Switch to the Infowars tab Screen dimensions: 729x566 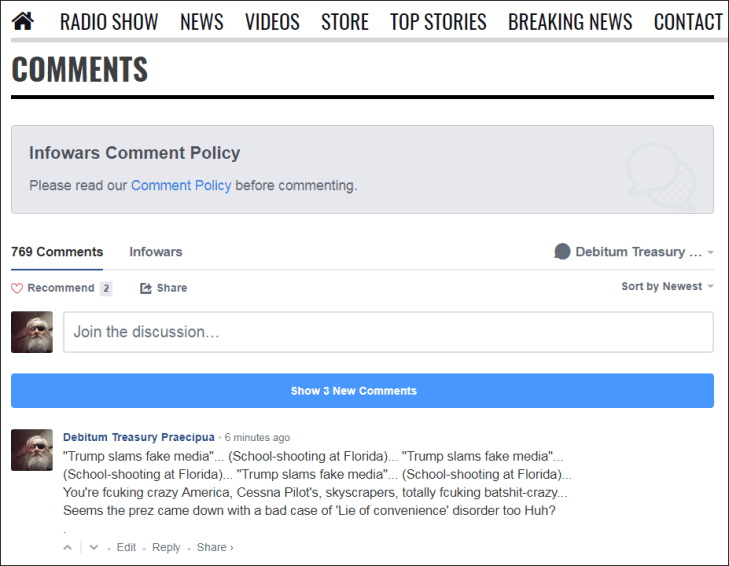point(155,252)
